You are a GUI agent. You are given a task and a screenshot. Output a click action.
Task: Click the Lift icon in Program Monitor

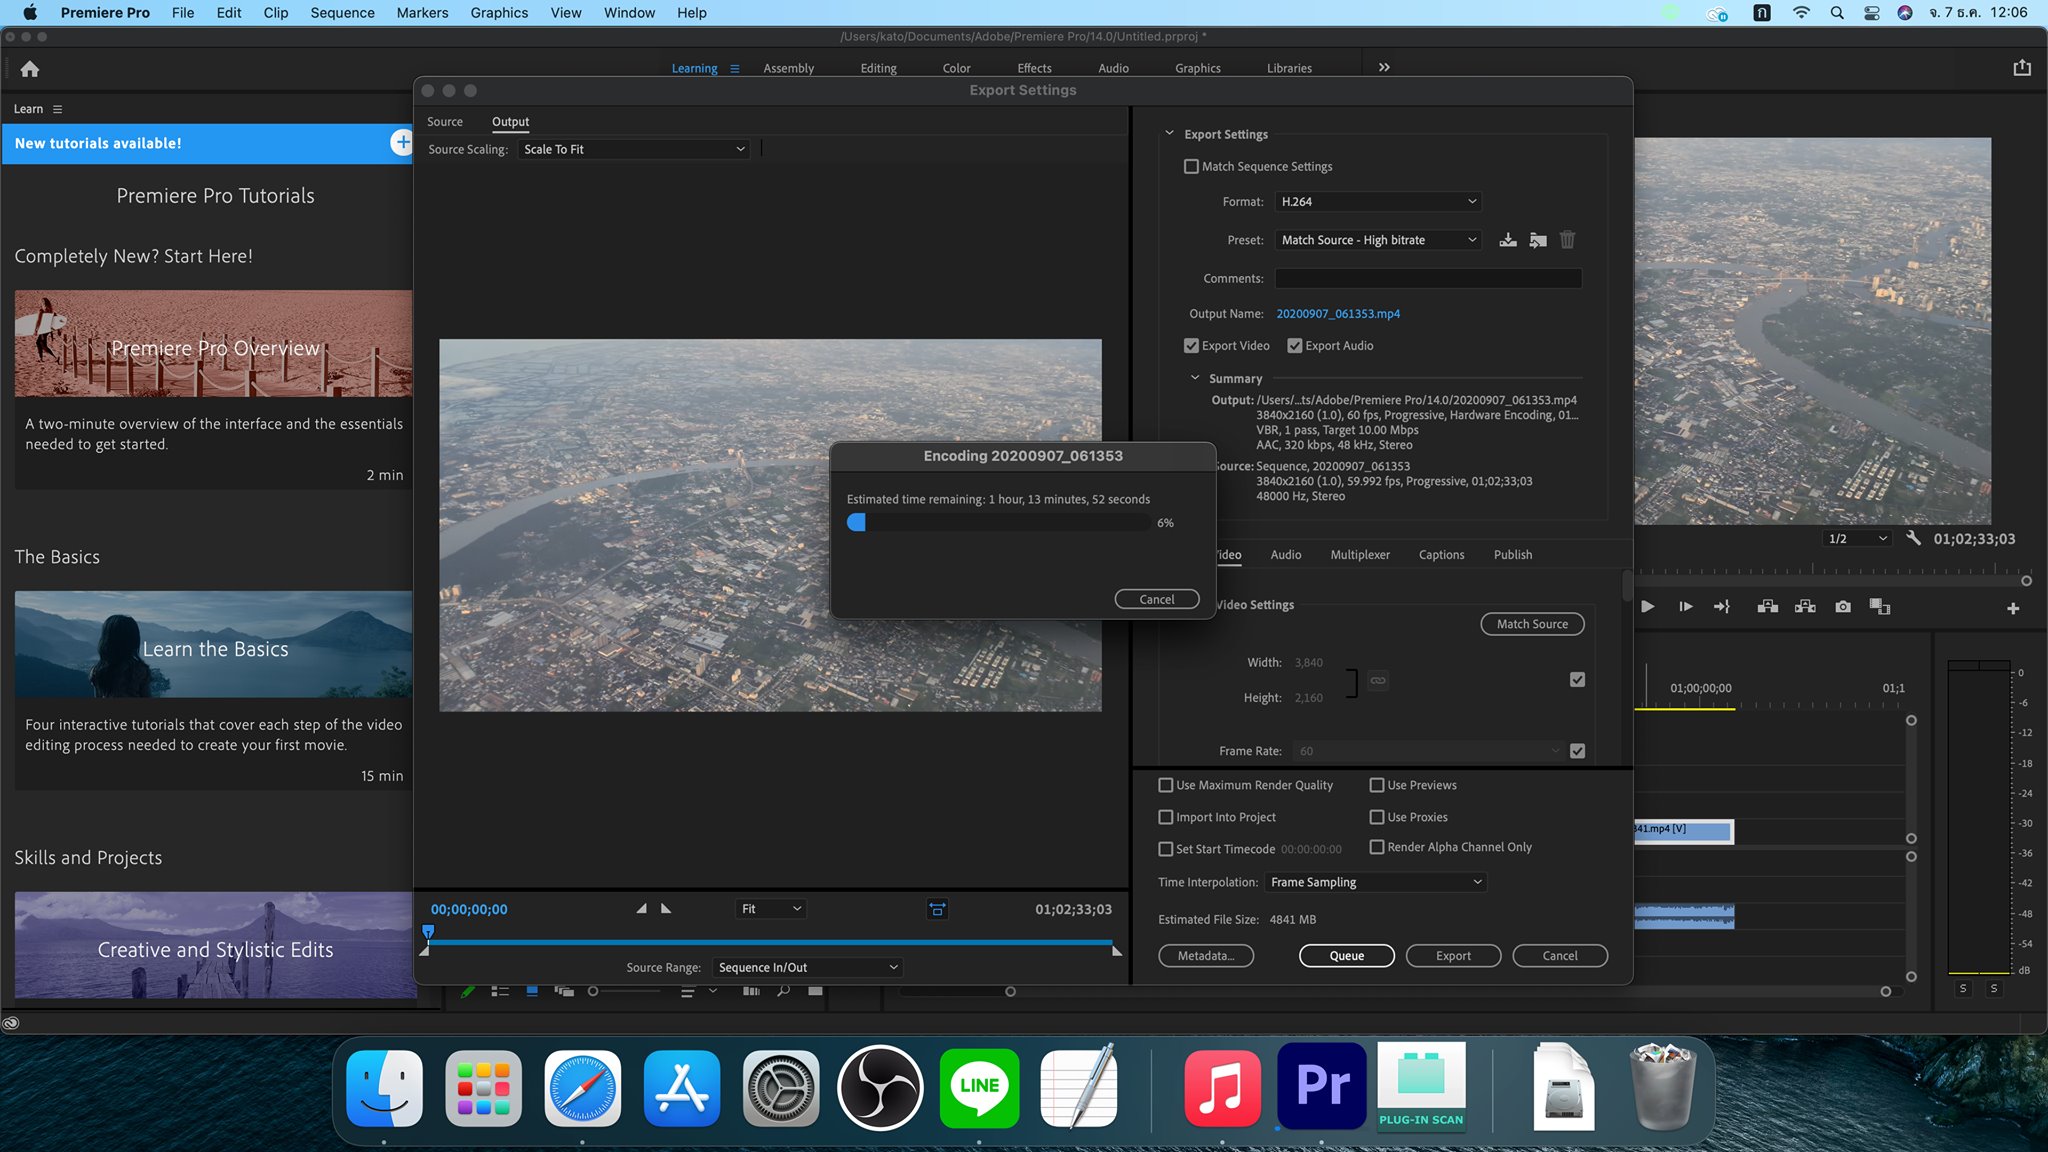[x=1768, y=607]
